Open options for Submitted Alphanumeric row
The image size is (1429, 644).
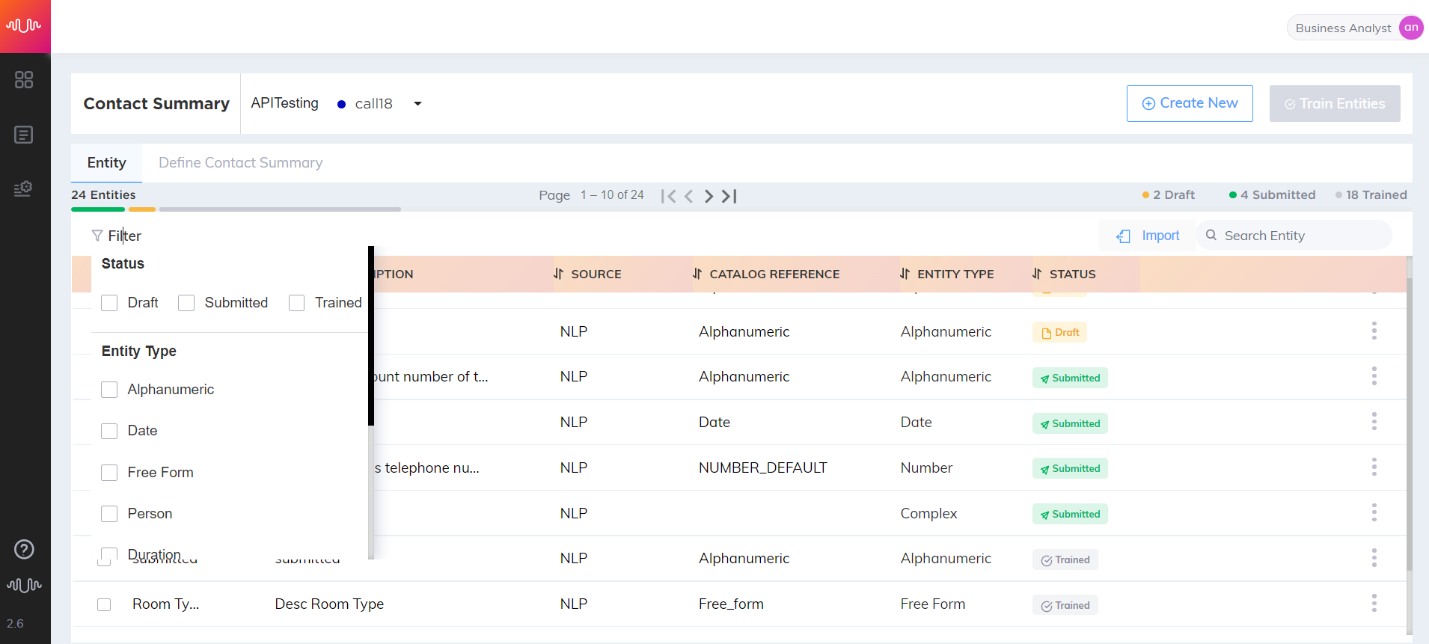click(x=1374, y=376)
